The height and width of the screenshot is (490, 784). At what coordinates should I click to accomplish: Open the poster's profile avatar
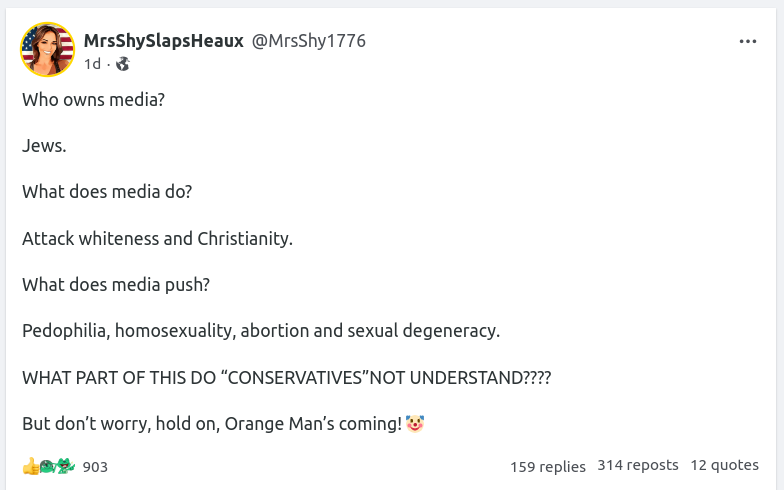point(48,49)
